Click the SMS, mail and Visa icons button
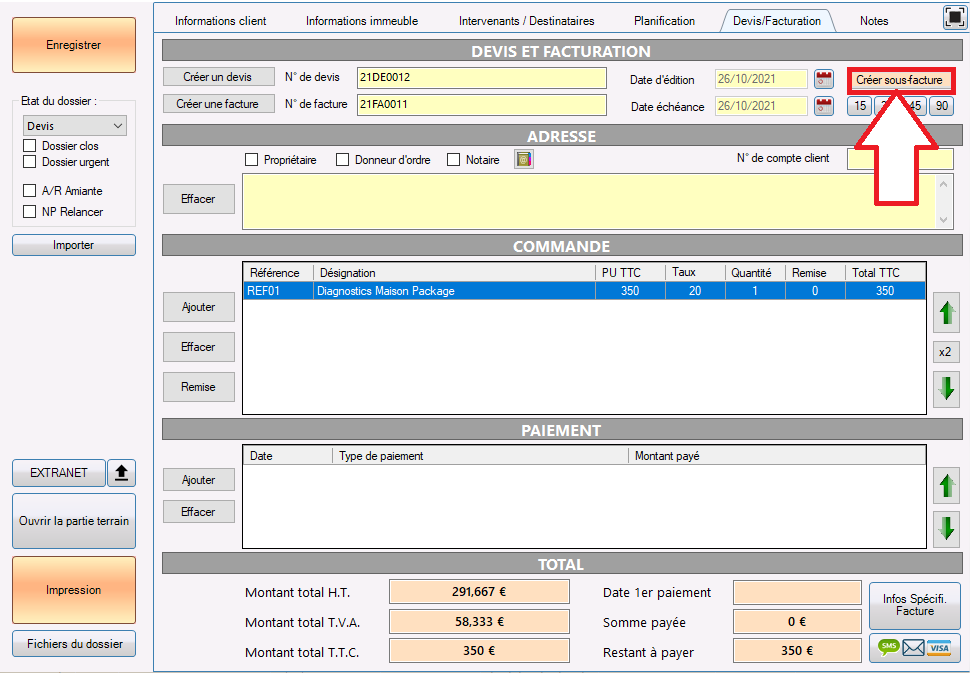970x673 pixels. [x=914, y=648]
